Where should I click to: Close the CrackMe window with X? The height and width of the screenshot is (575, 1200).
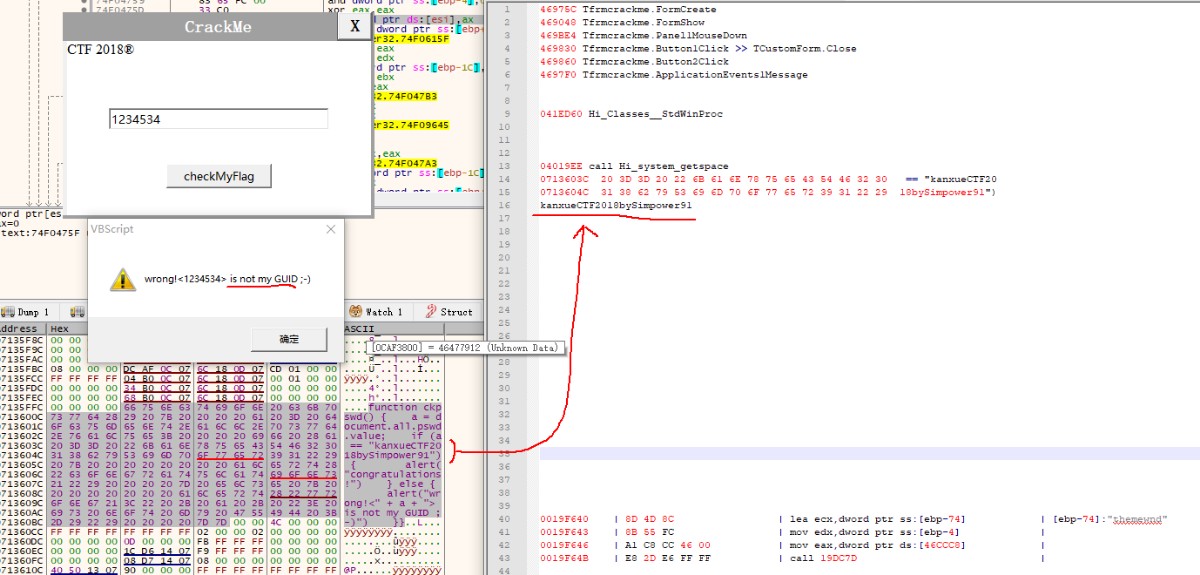tap(354, 26)
